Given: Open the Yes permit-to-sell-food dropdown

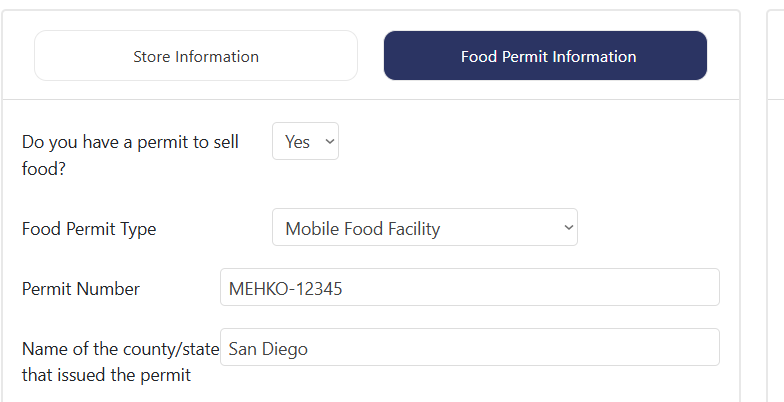Looking at the screenshot, I should click(305, 142).
